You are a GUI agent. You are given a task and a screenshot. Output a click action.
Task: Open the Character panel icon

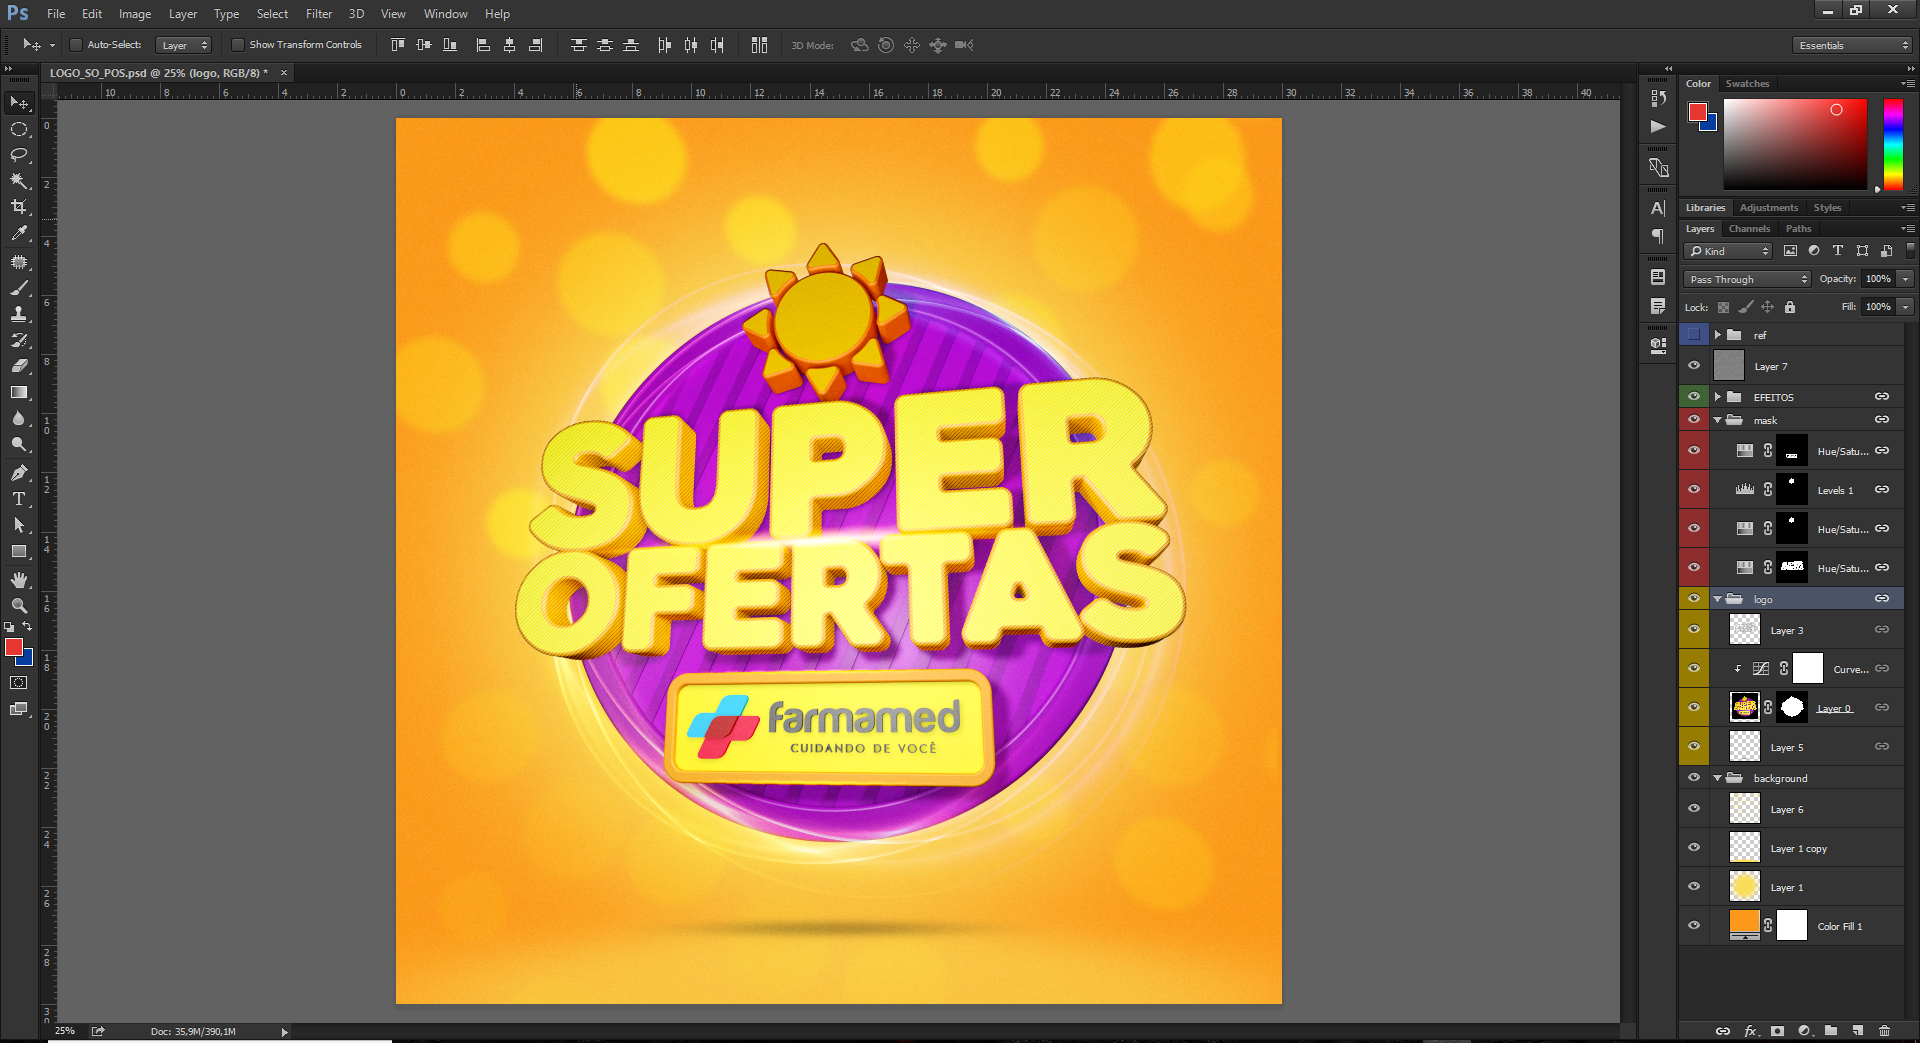(1658, 208)
